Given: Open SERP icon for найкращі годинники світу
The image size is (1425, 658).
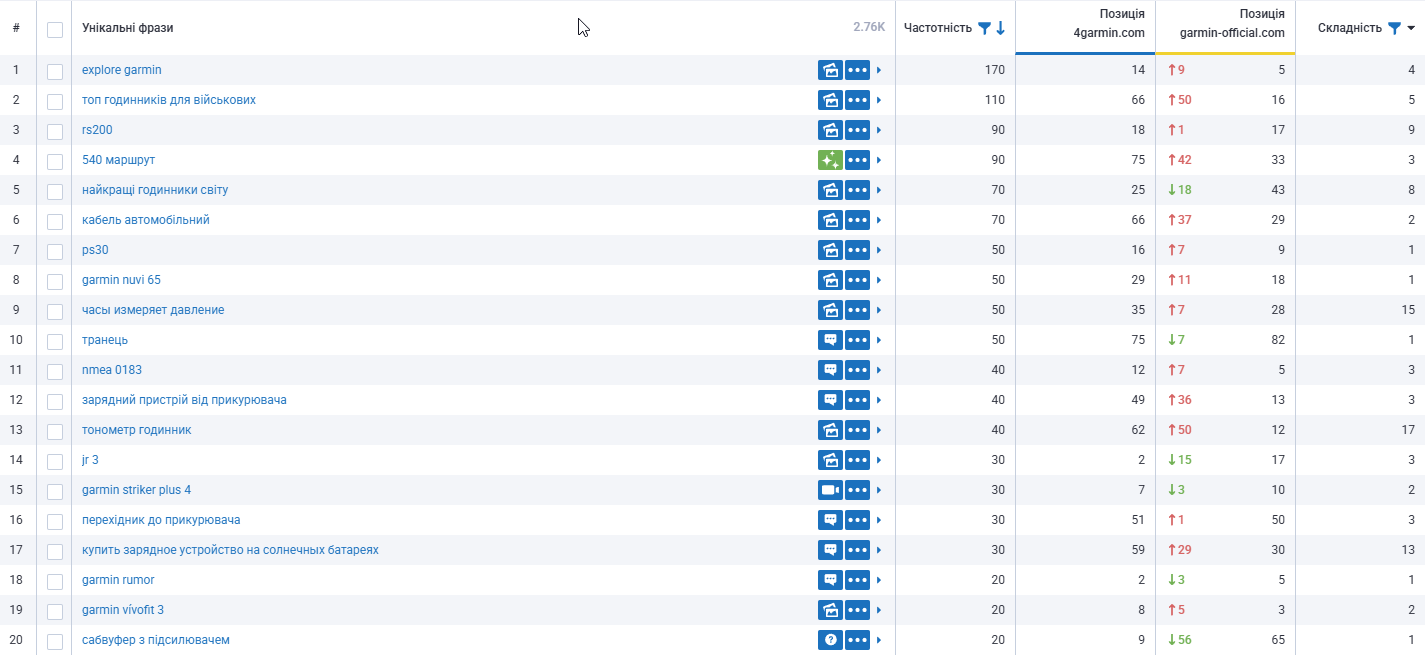Looking at the screenshot, I should pyautogui.click(x=830, y=190).
